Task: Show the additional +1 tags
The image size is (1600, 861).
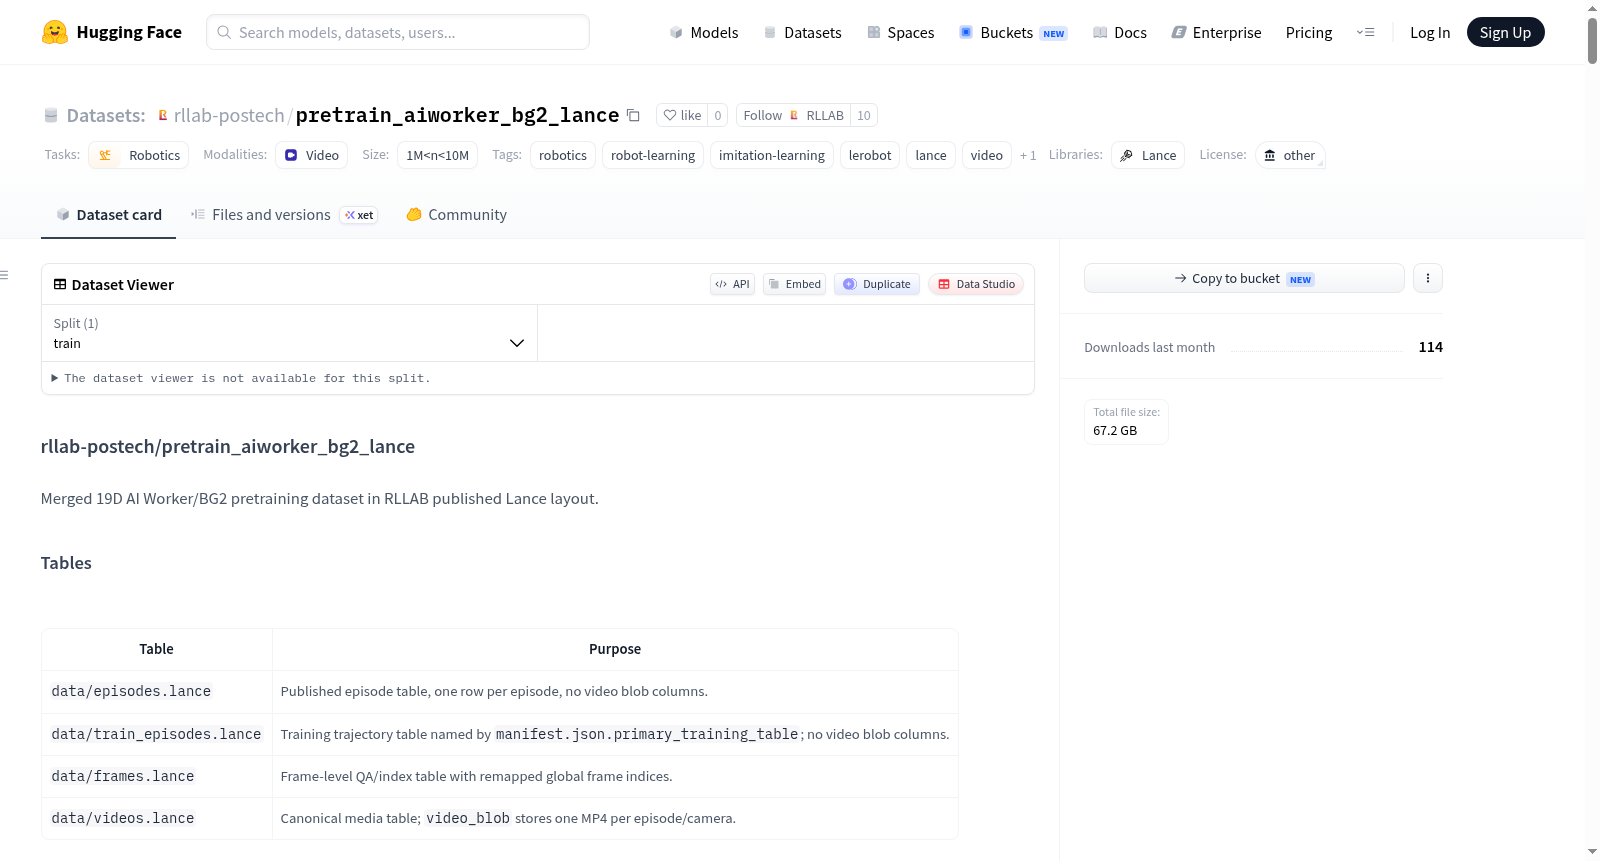Action: coord(1028,155)
